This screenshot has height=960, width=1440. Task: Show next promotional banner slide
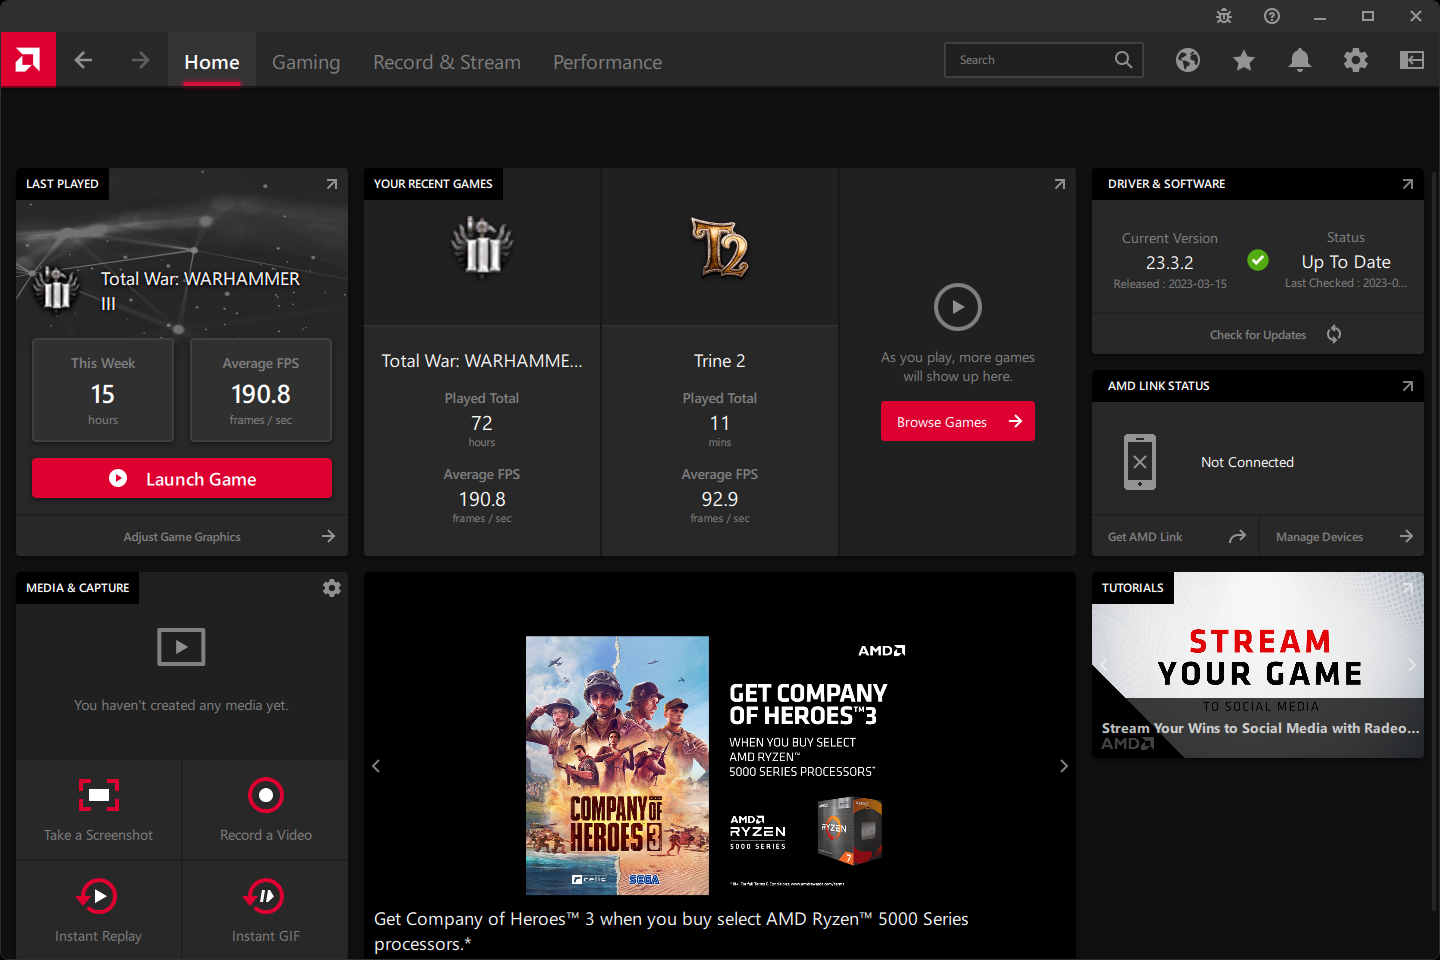click(x=1064, y=766)
